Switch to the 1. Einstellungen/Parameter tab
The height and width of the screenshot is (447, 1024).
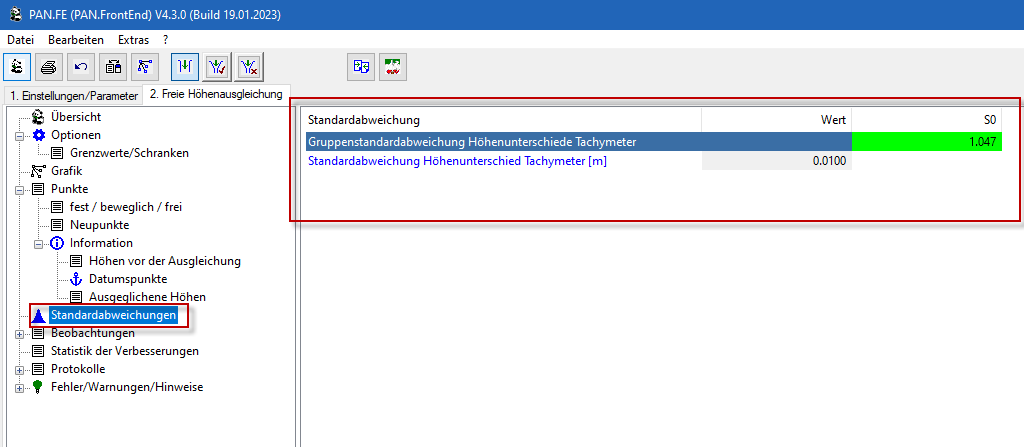click(x=73, y=96)
